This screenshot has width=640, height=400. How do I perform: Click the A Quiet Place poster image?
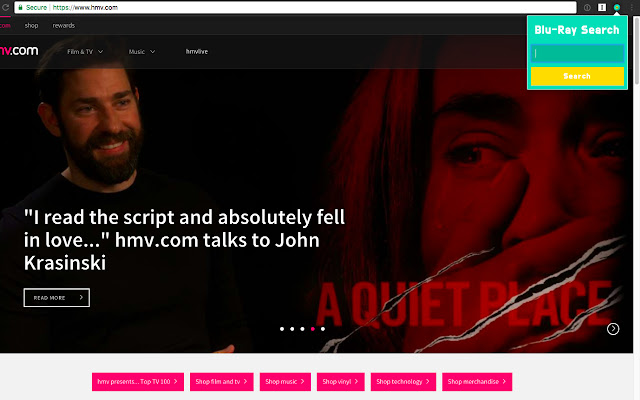pyautogui.click(x=473, y=212)
